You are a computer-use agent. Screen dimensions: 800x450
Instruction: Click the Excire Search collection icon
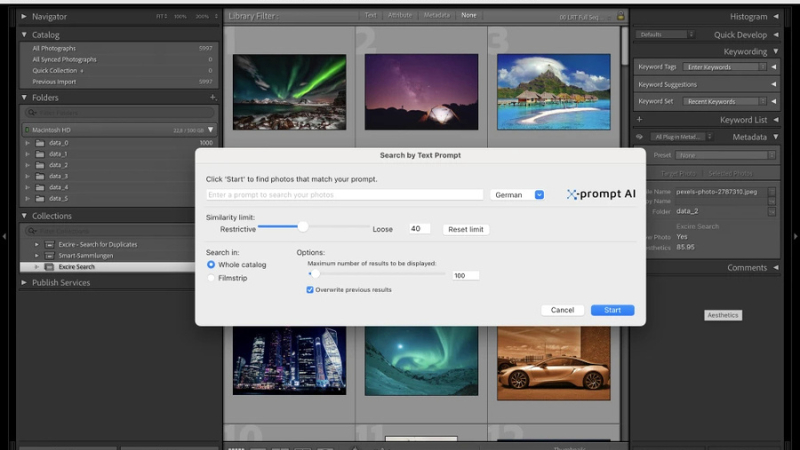coord(49,267)
